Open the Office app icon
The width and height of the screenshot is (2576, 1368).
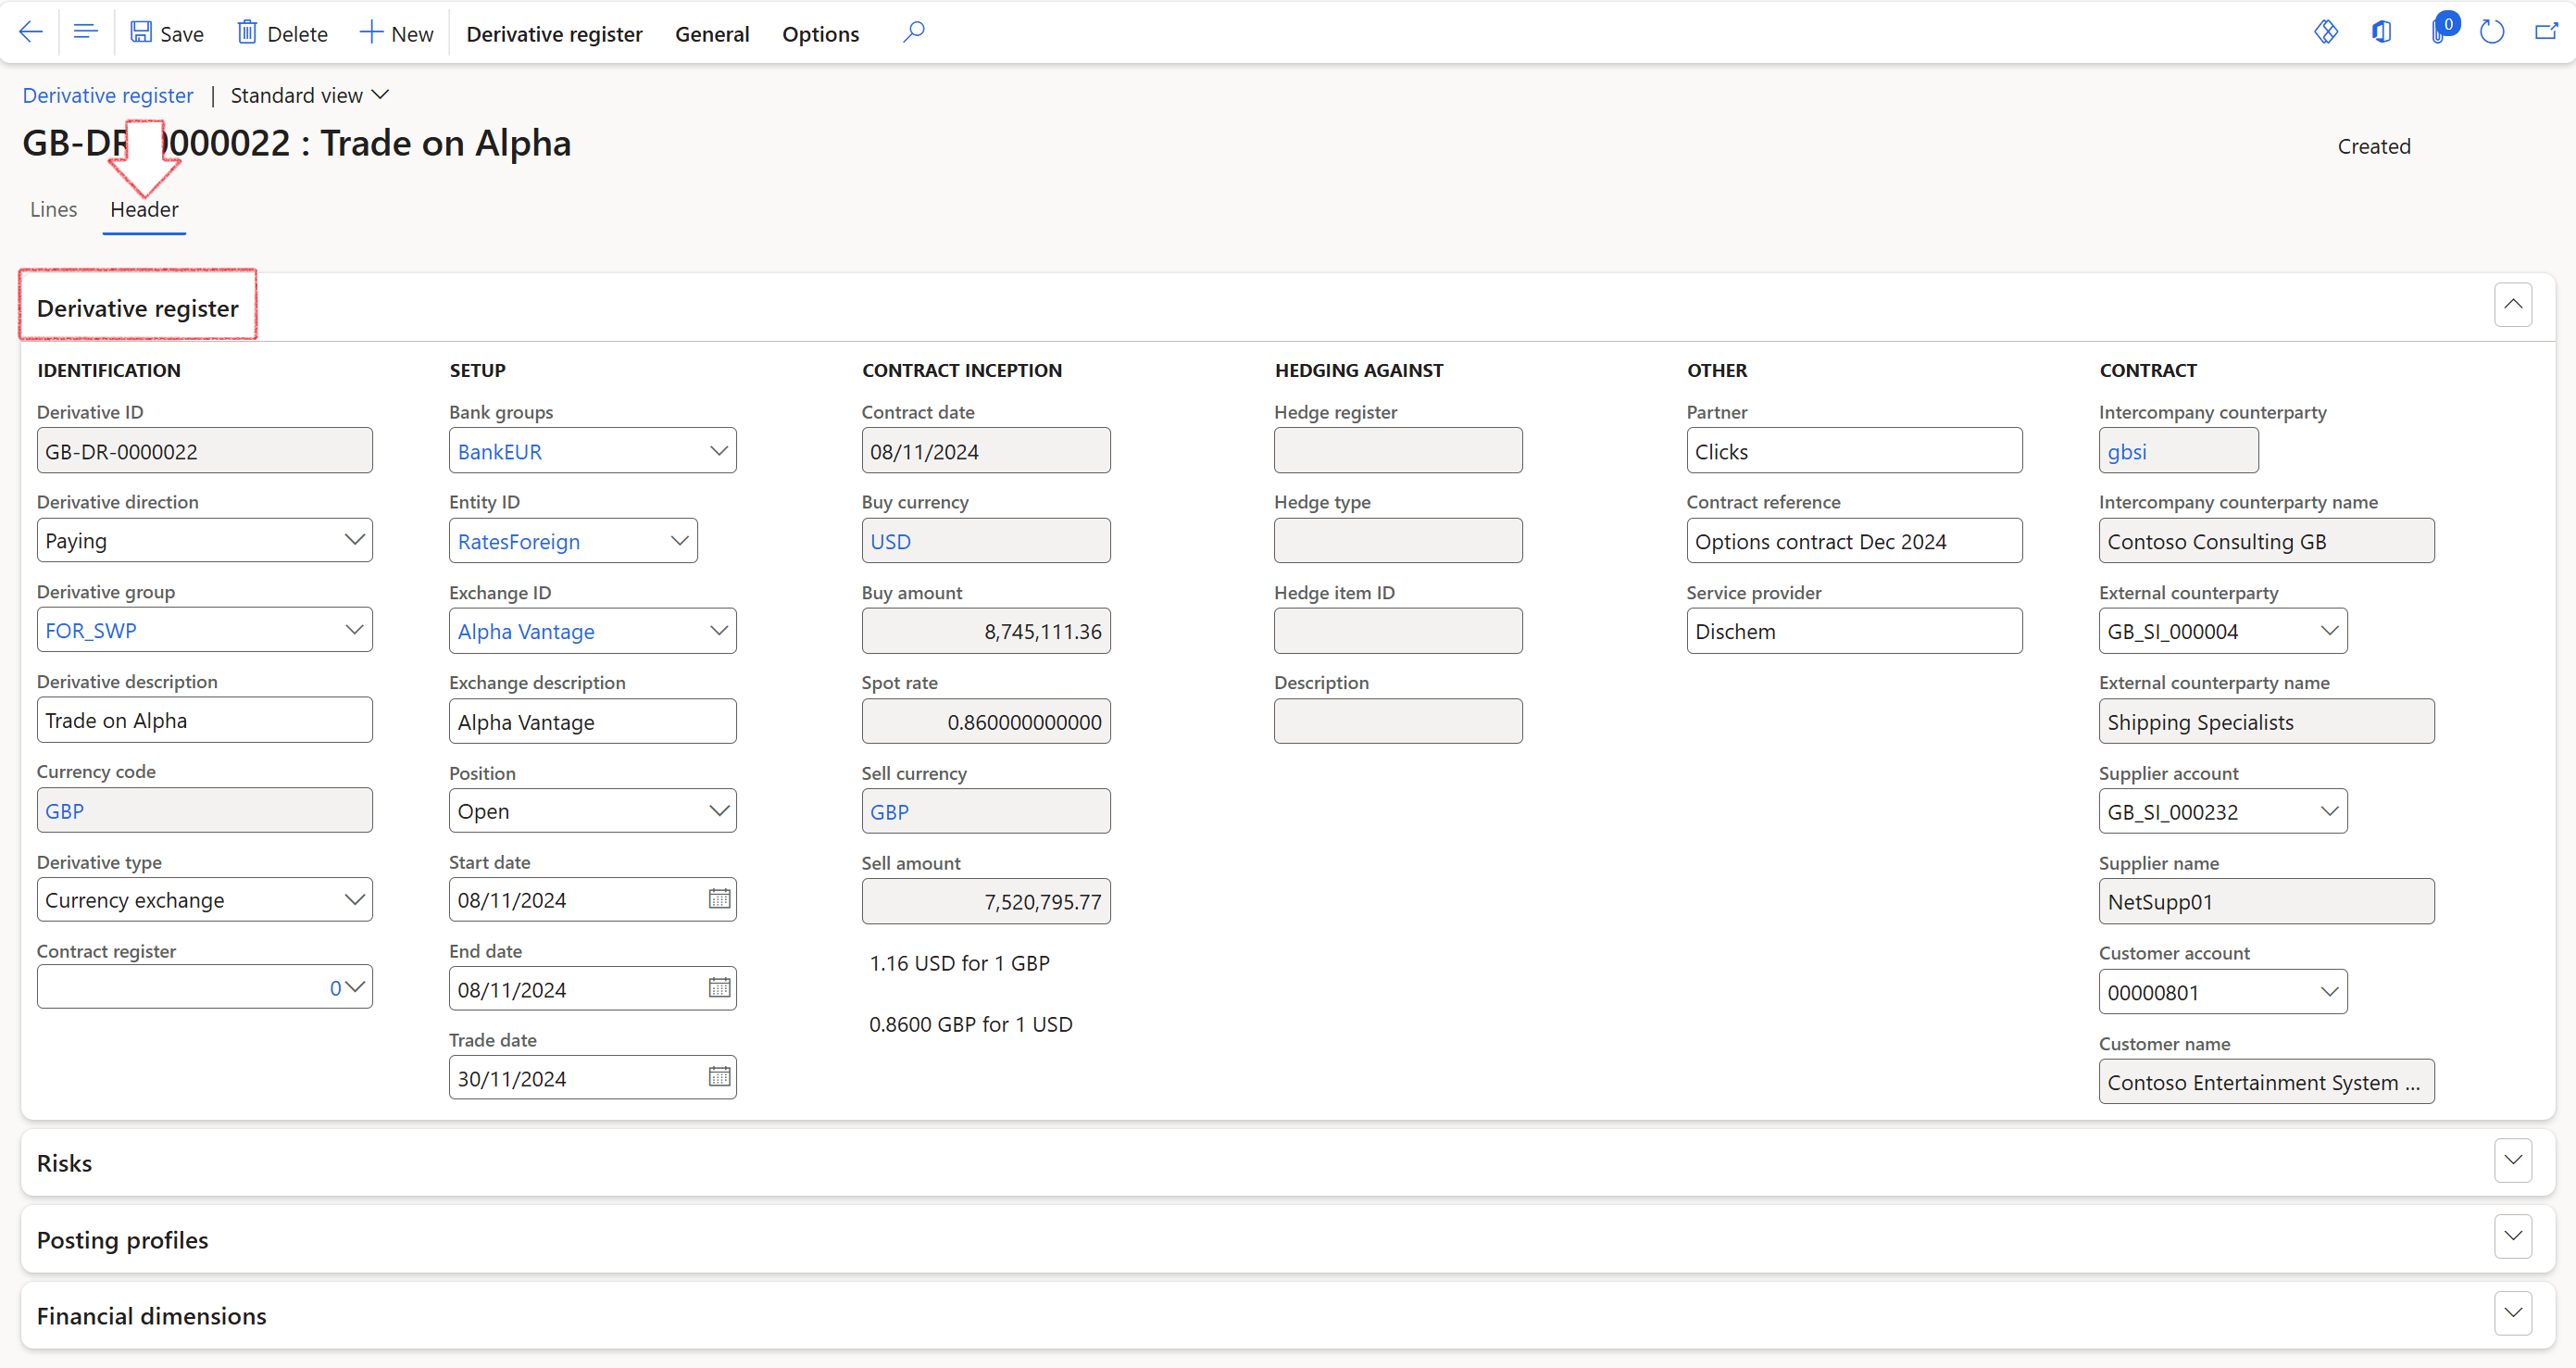2382,33
